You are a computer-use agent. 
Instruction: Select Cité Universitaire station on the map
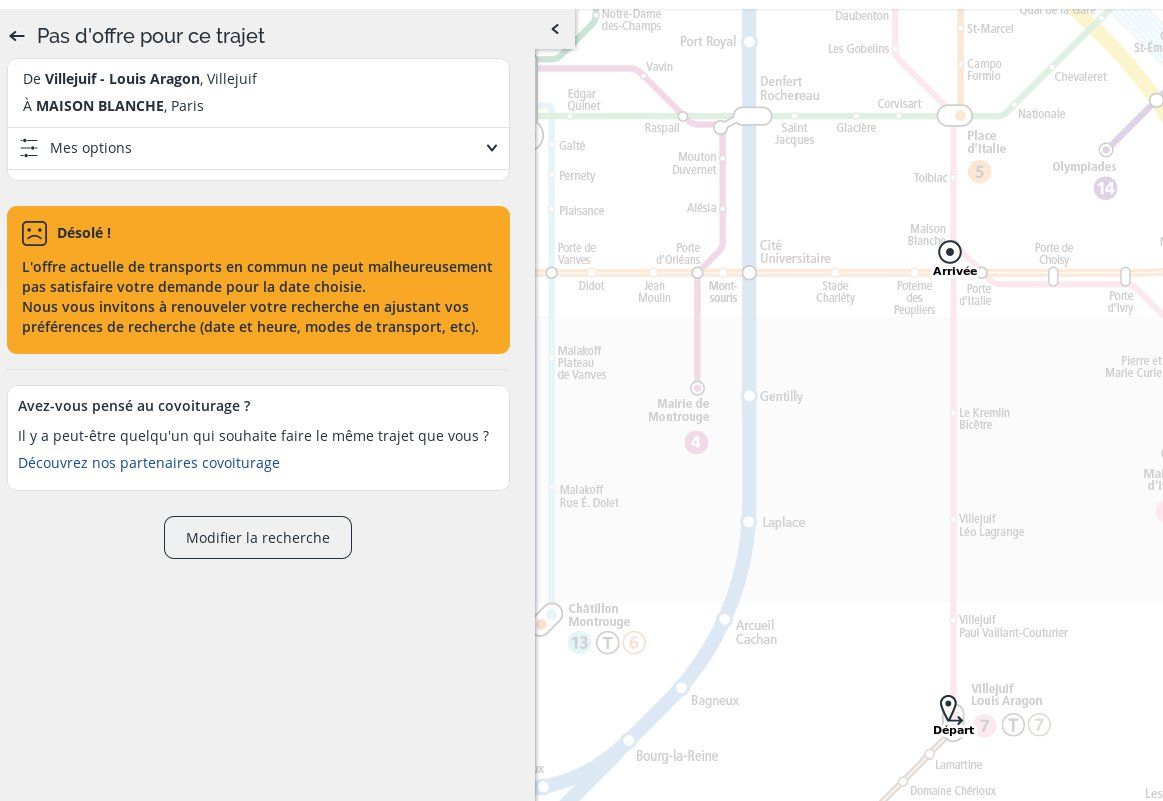pyautogui.click(x=749, y=273)
